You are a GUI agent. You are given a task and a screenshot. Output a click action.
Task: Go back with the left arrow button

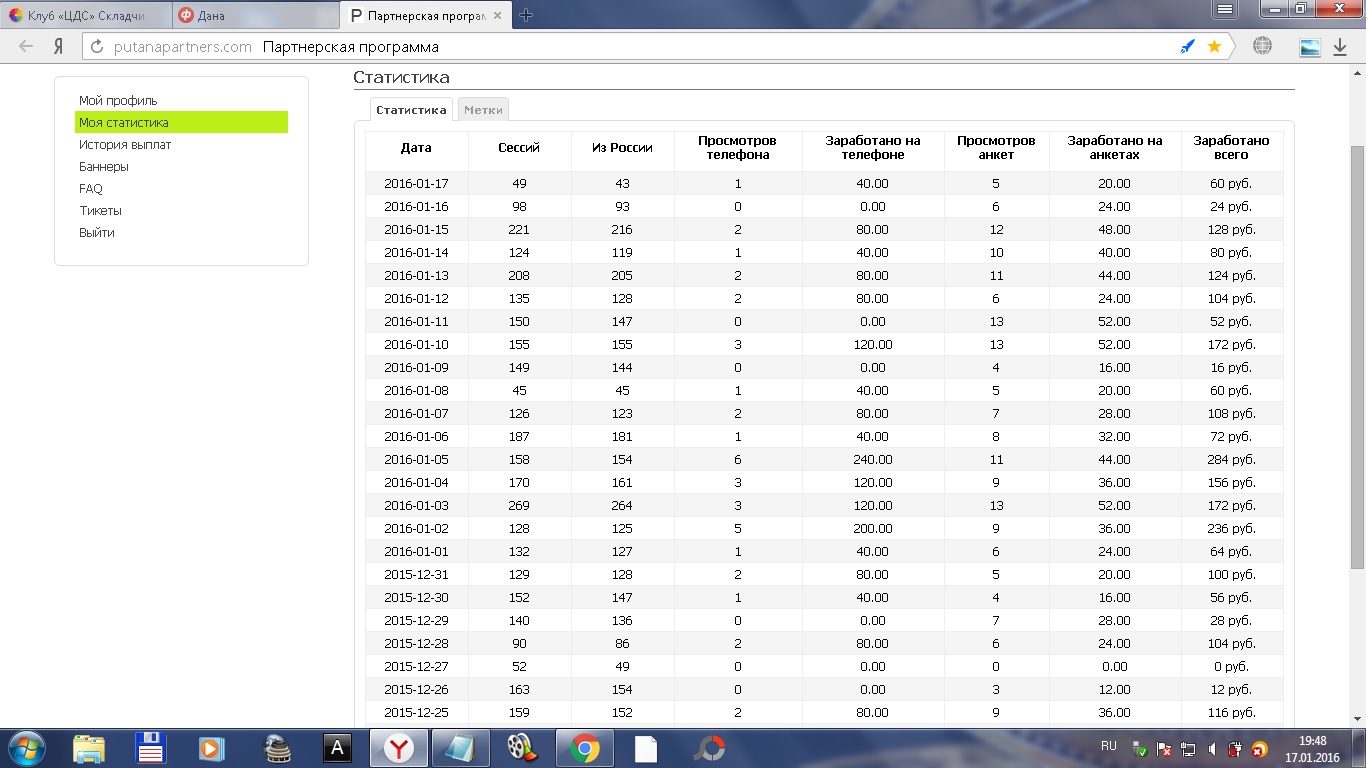(26, 47)
